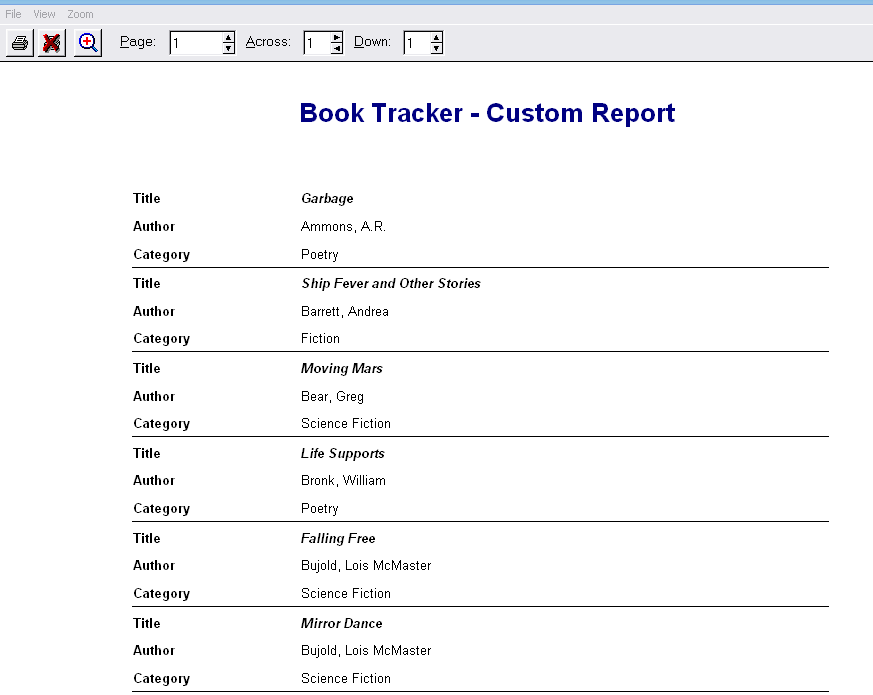Click the title 'Moving Mars'

point(342,369)
